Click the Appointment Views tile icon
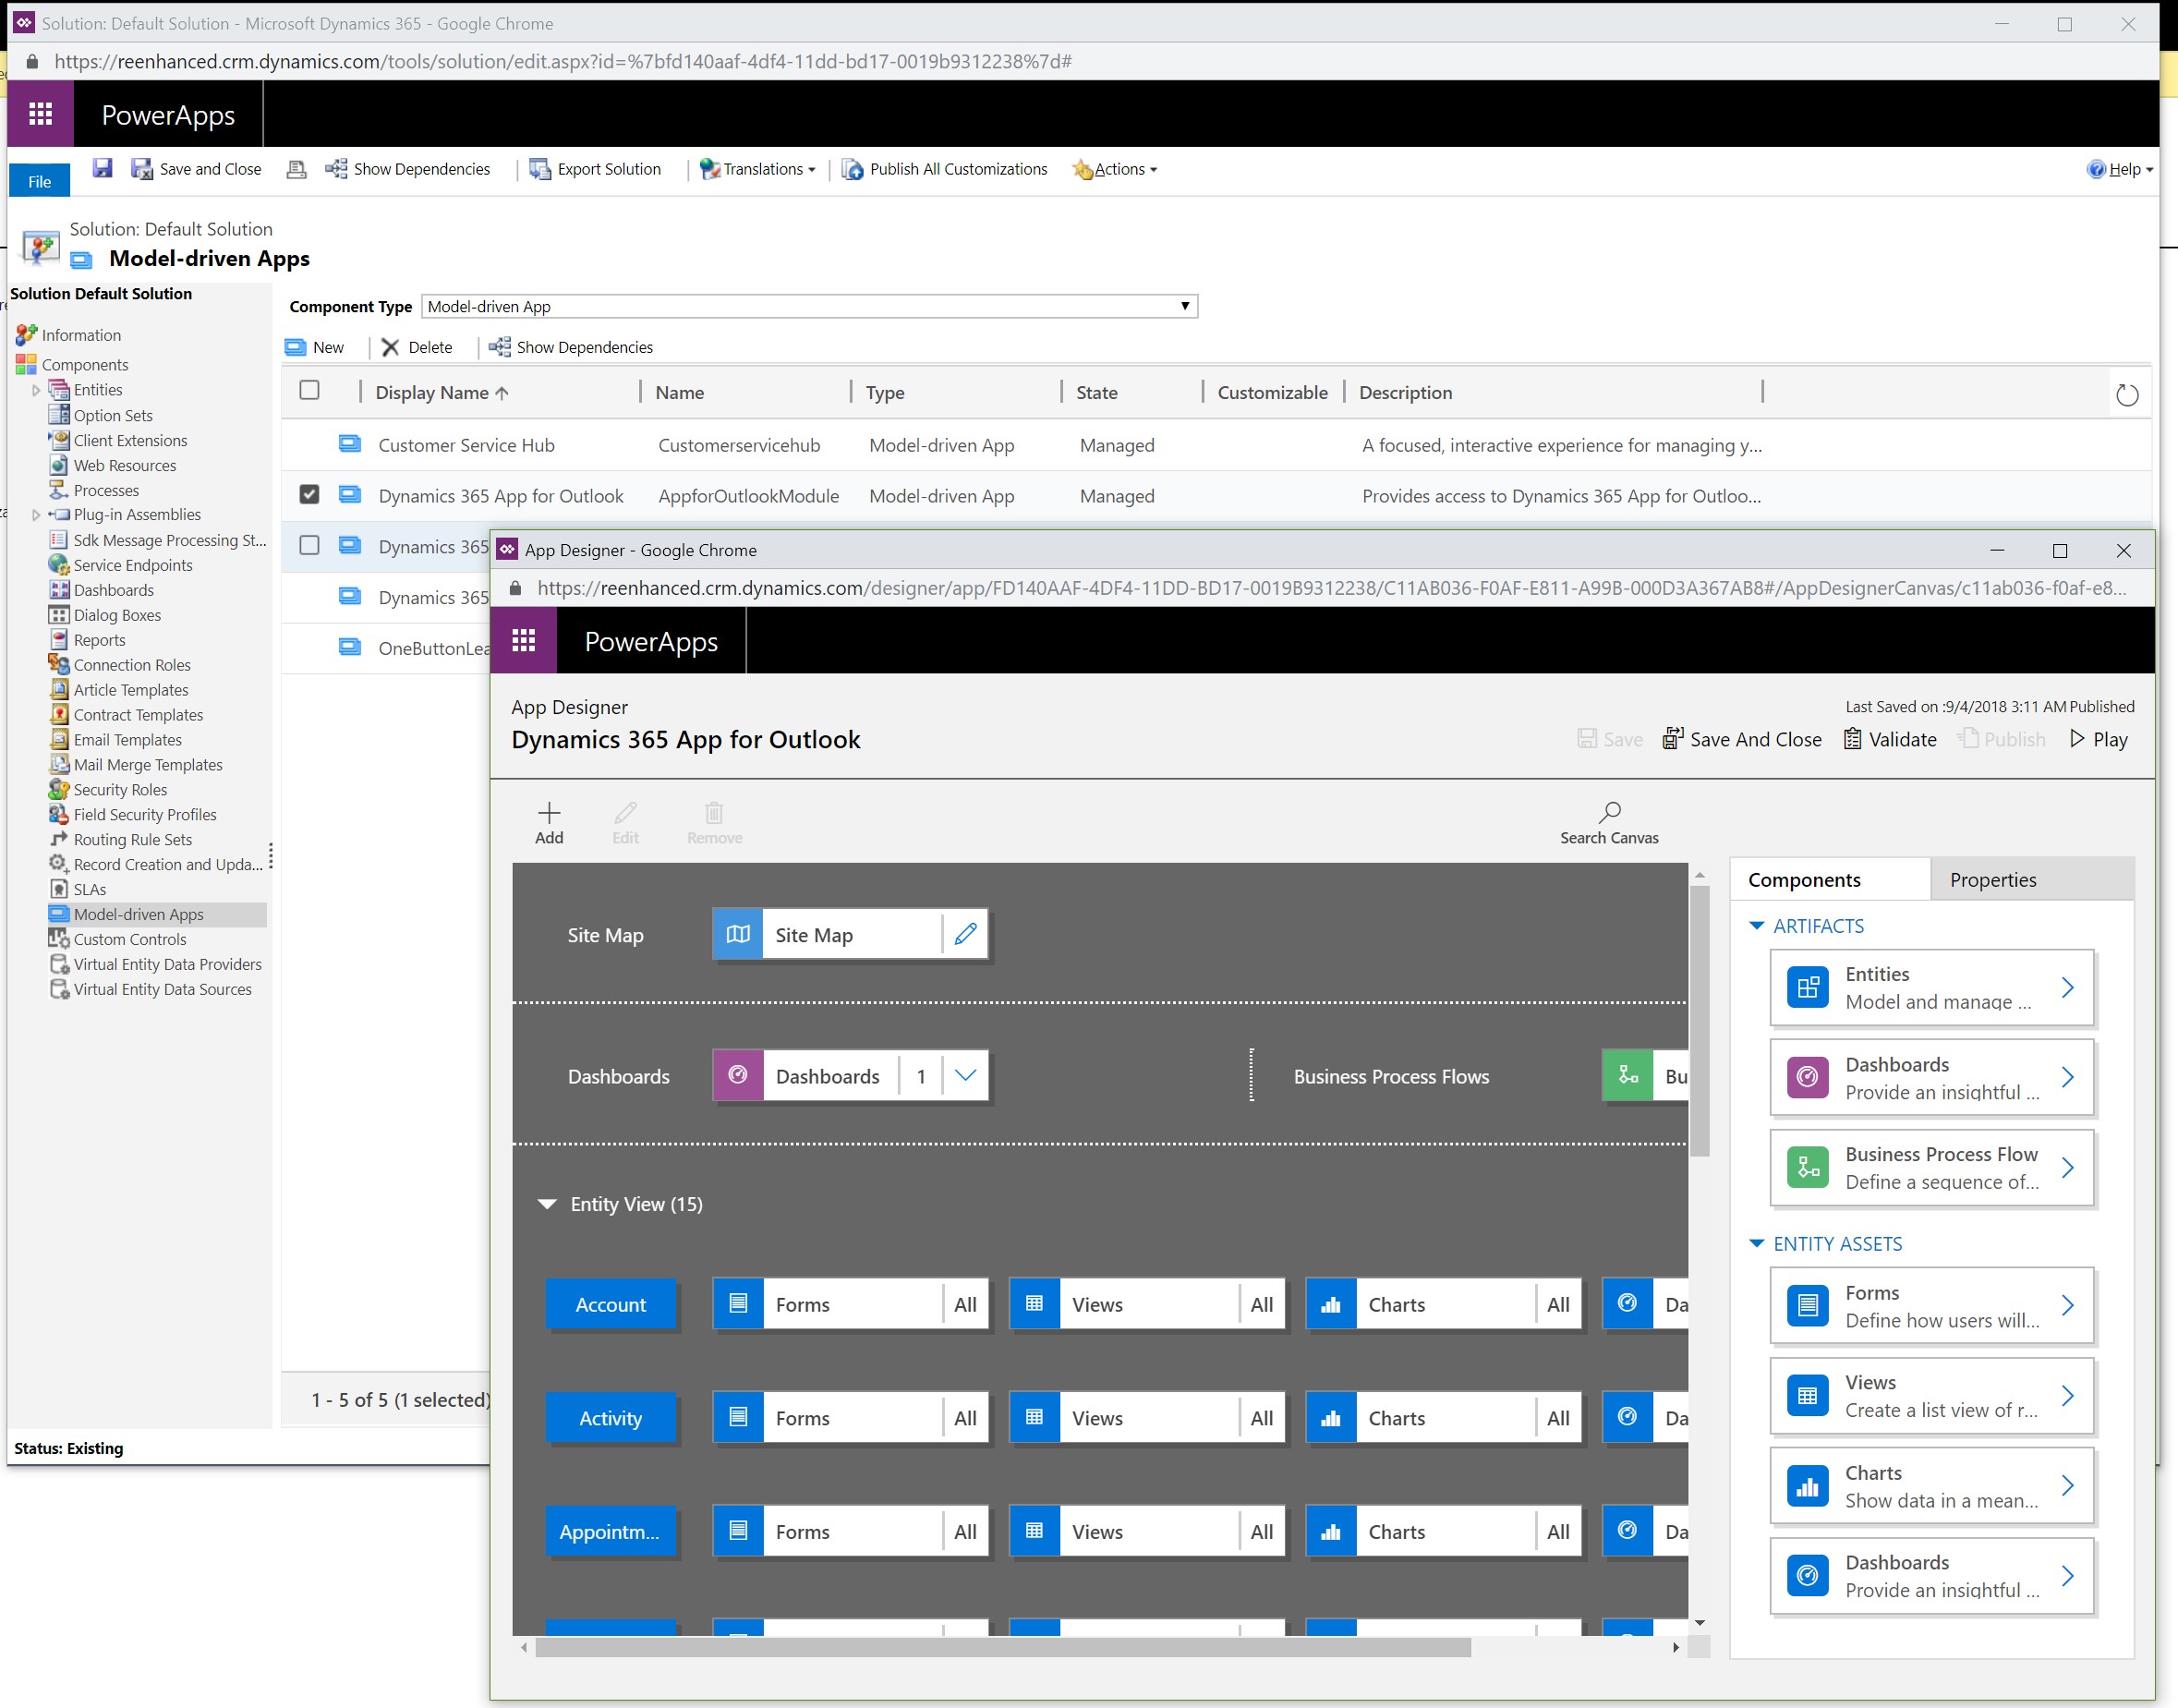2178x1708 pixels. pos(1035,1531)
